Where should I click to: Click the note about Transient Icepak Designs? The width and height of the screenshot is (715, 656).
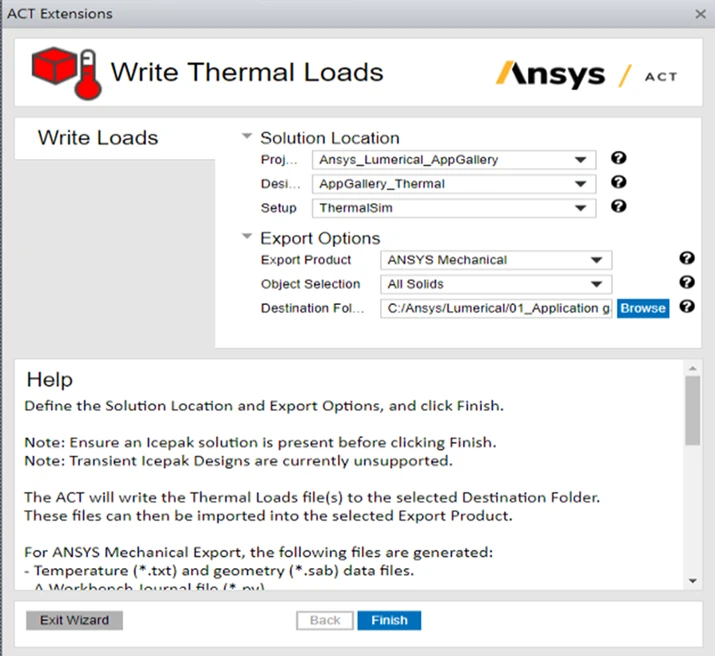click(x=238, y=461)
